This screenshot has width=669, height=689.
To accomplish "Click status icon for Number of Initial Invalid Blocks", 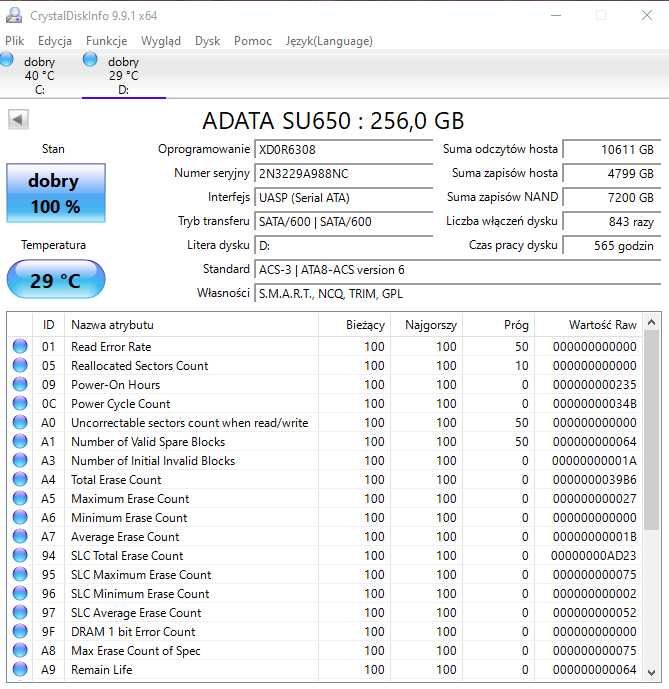I will pos(20,461).
